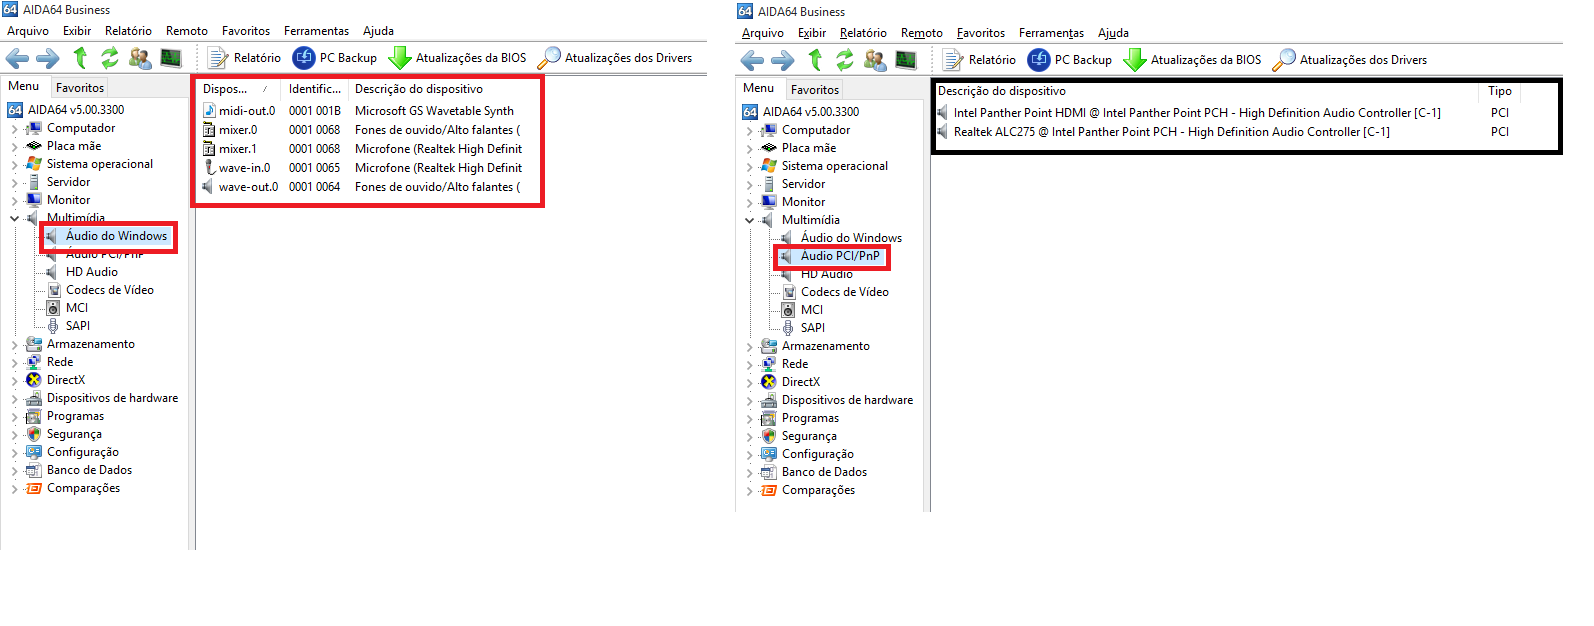The width and height of the screenshot is (1594, 626).
Task: Go up one level in right window toolbar
Action: click(x=815, y=60)
